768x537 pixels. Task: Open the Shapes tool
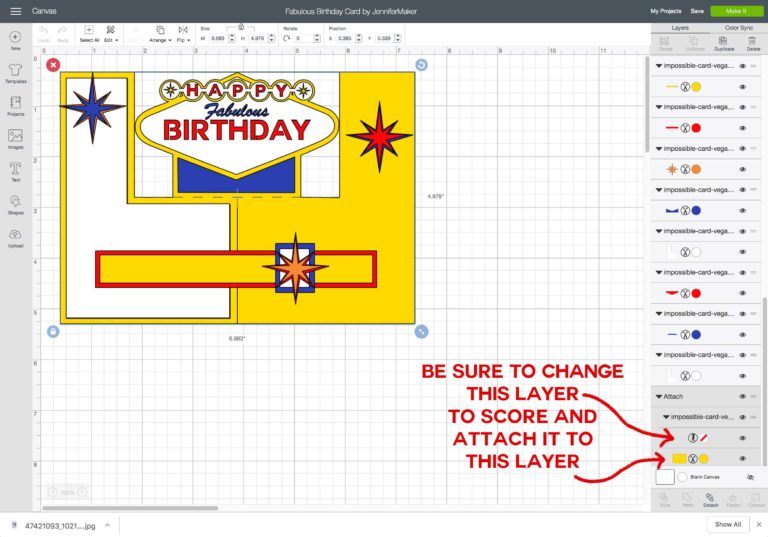[x=15, y=204]
